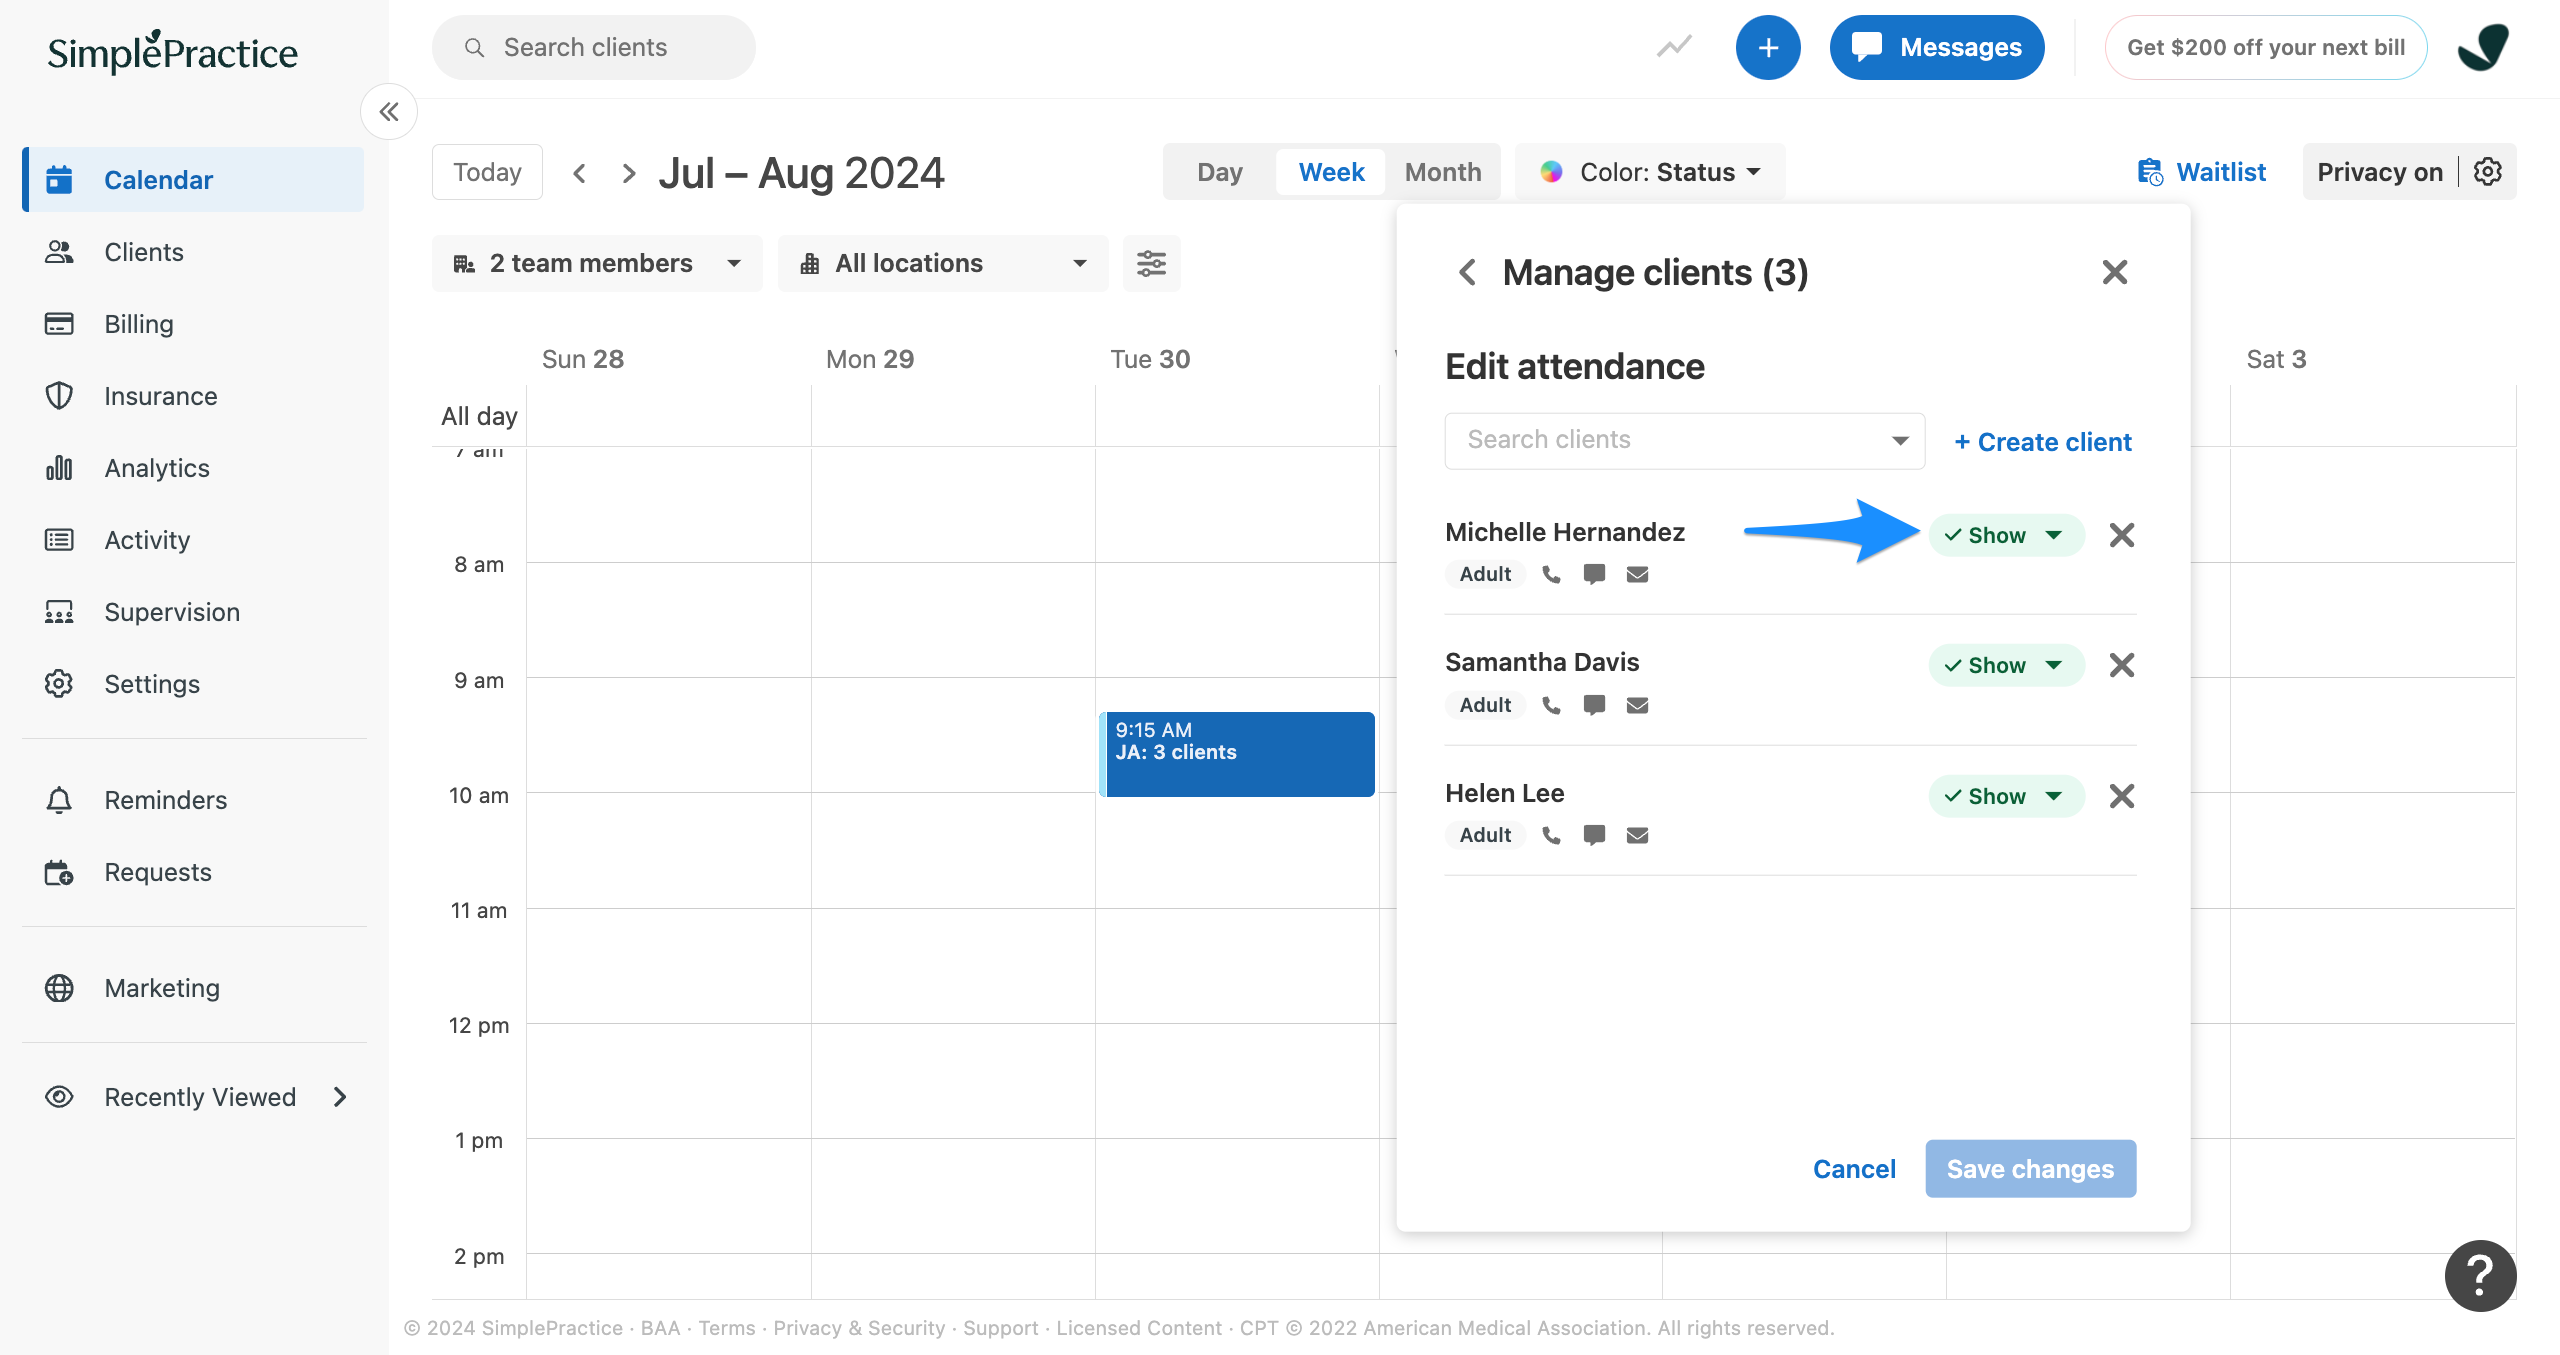Open the 9:15 AM JA: 3 clients appointment

tap(1237, 754)
